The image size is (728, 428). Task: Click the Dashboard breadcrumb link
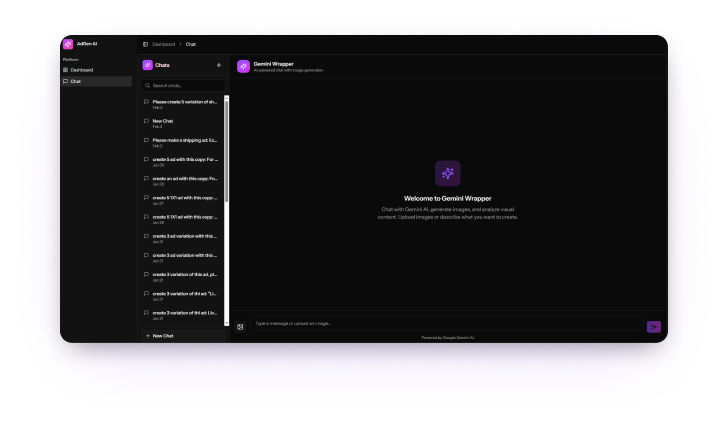pos(163,44)
